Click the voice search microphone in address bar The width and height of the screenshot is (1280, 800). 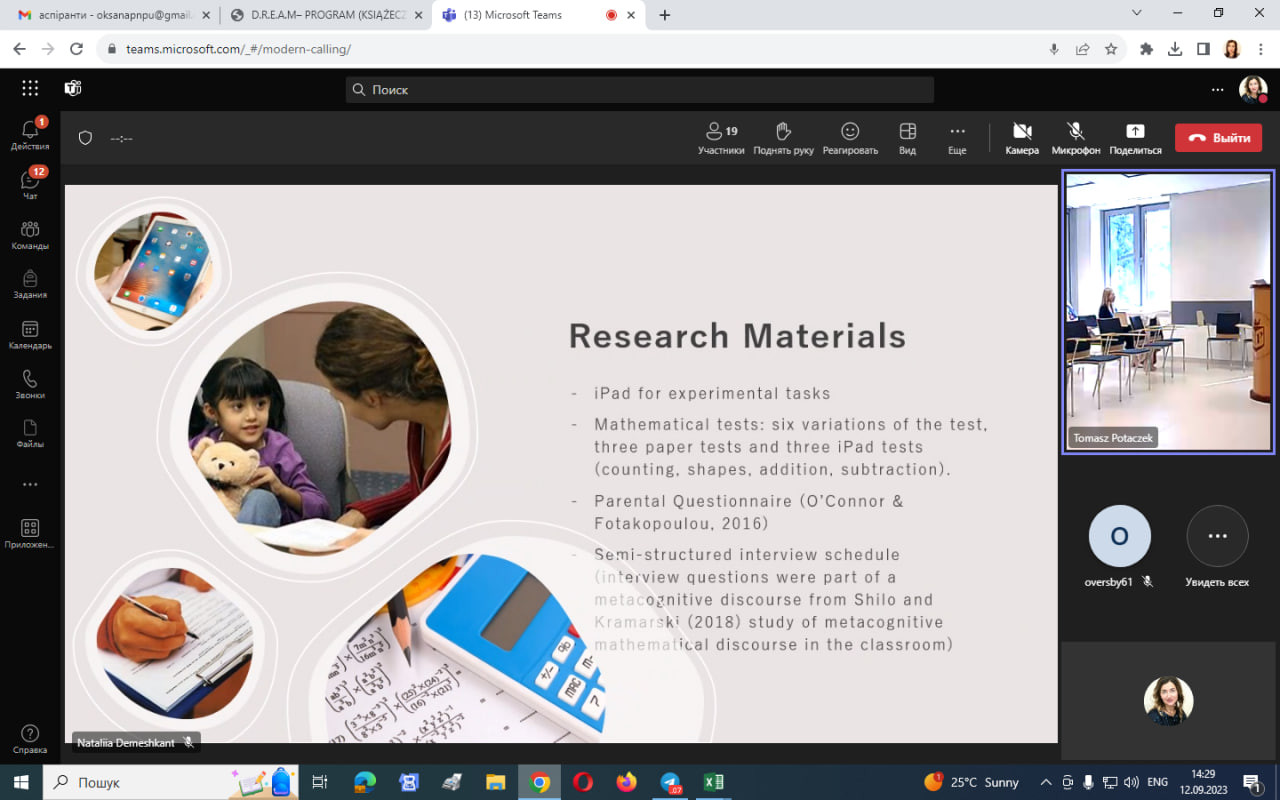pos(1054,48)
